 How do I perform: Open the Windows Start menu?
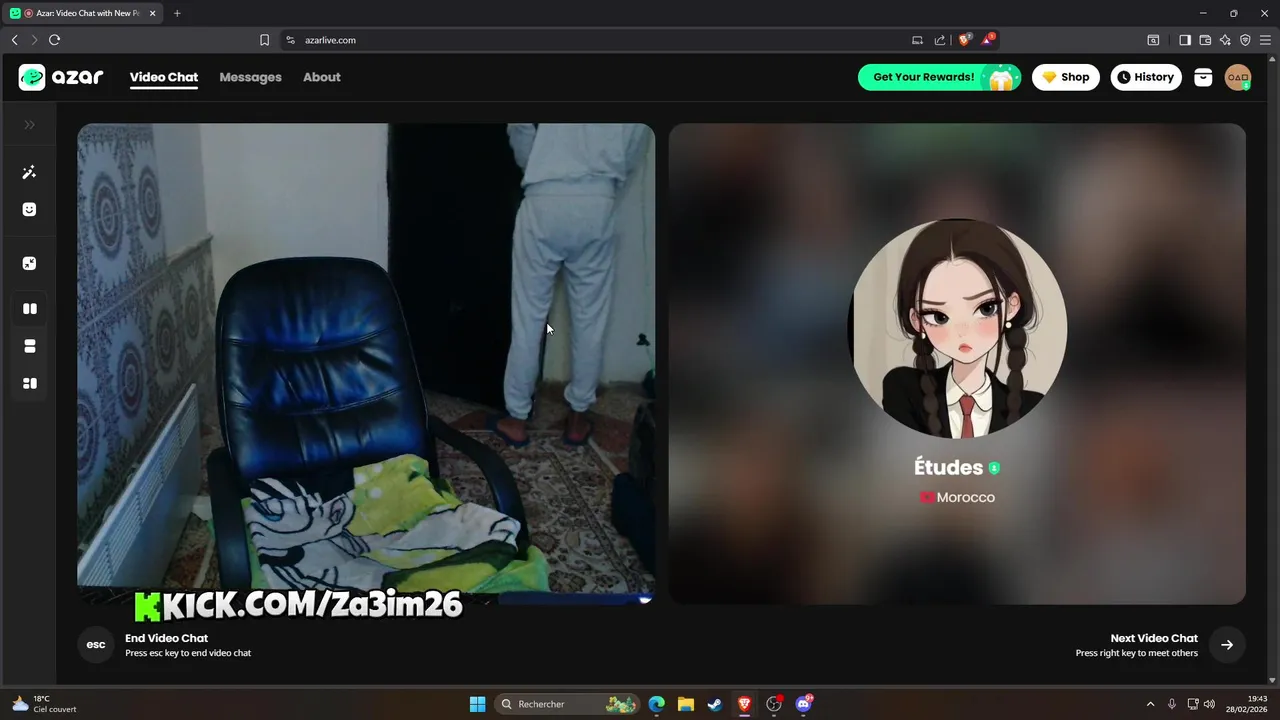point(477,704)
